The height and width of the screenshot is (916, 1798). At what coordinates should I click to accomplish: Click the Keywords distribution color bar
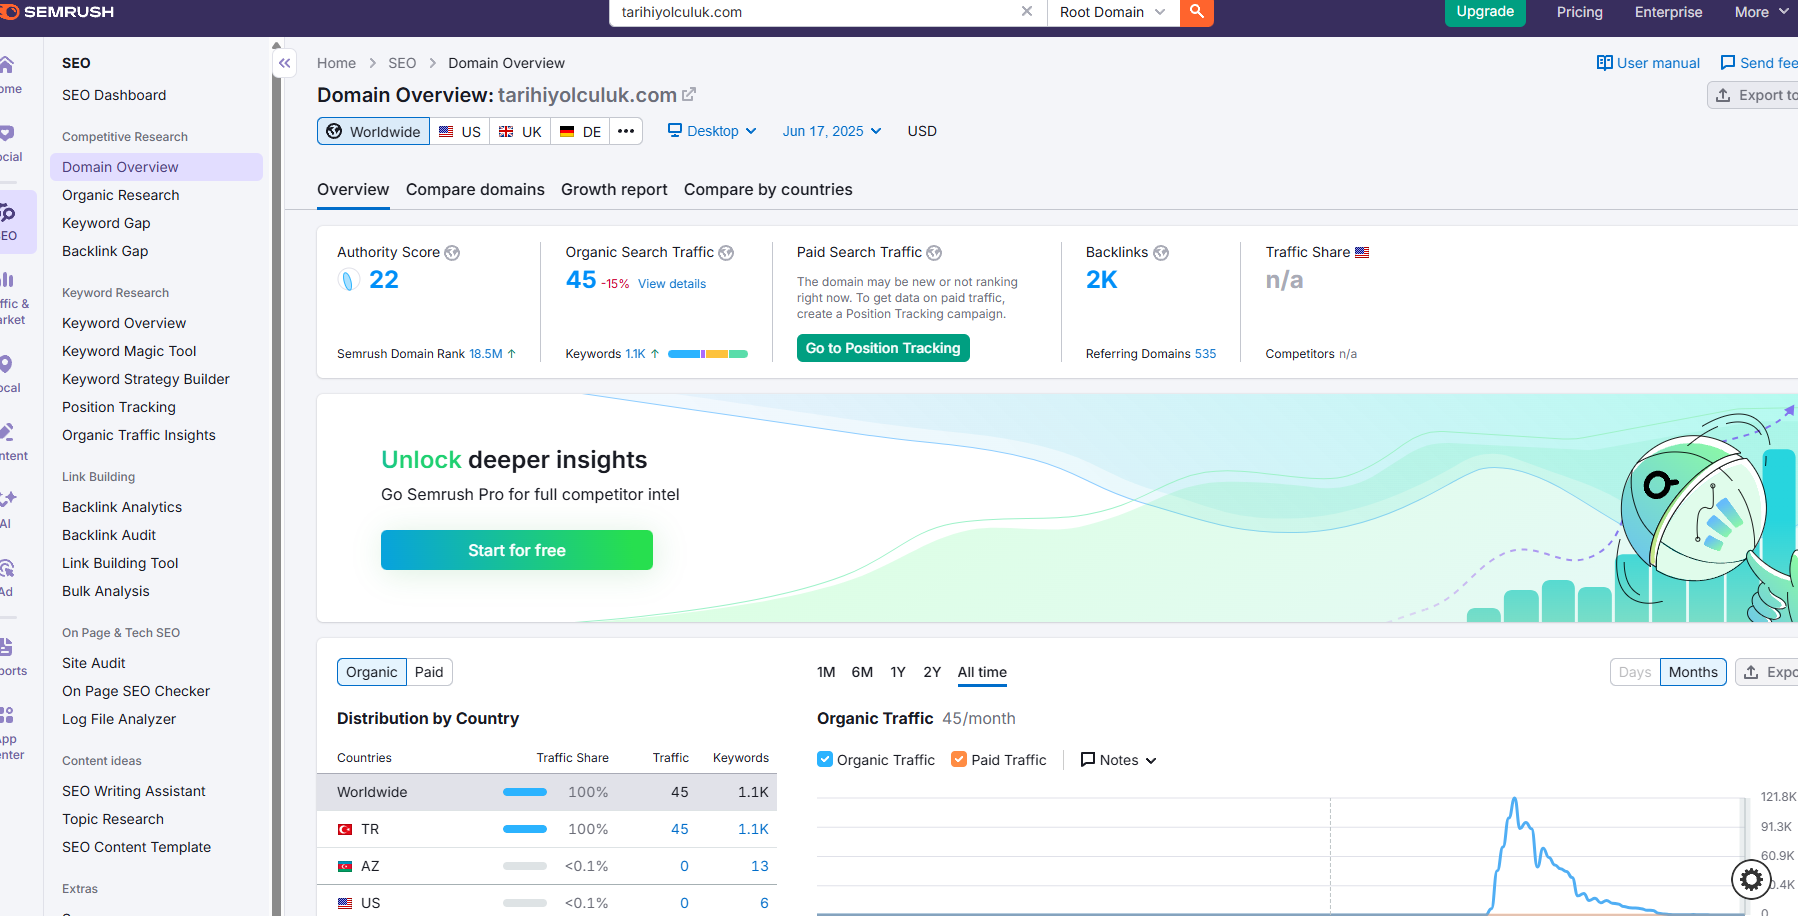pyautogui.click(x=708, y=354)
